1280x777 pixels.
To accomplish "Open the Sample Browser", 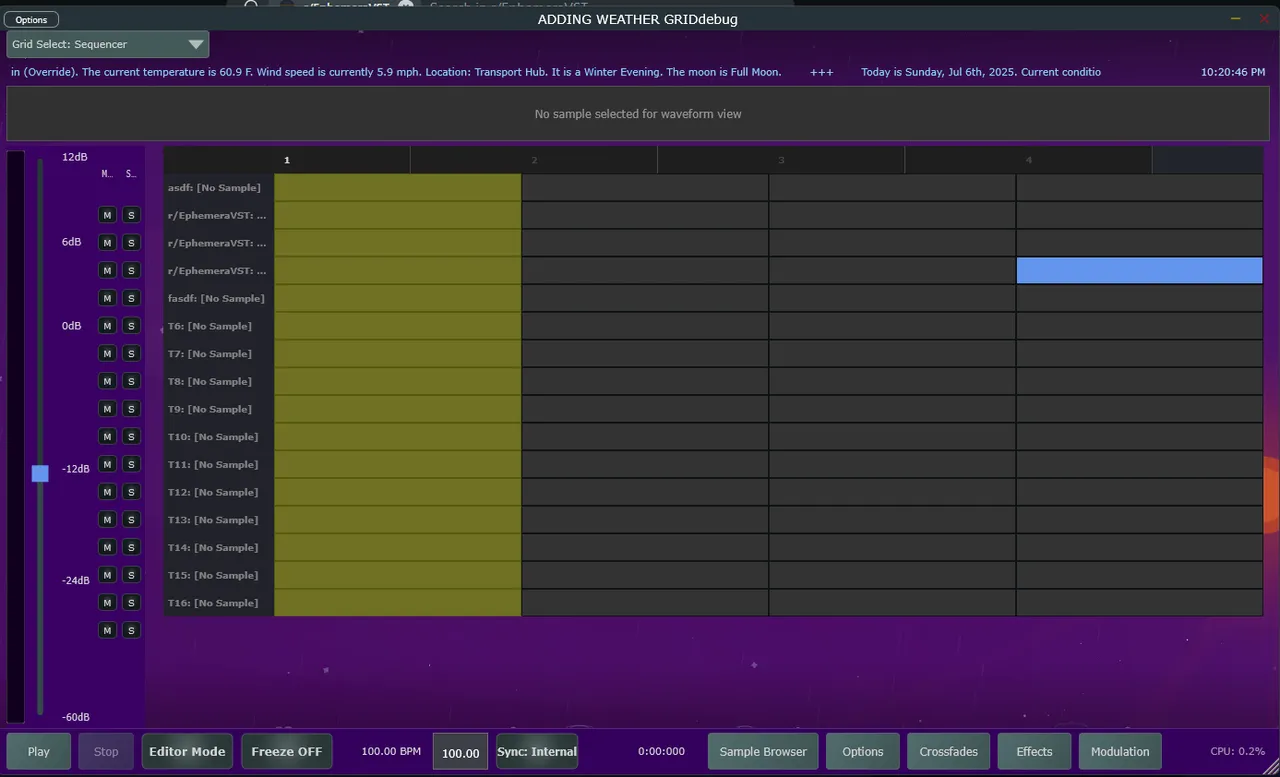I will [762, 751].
